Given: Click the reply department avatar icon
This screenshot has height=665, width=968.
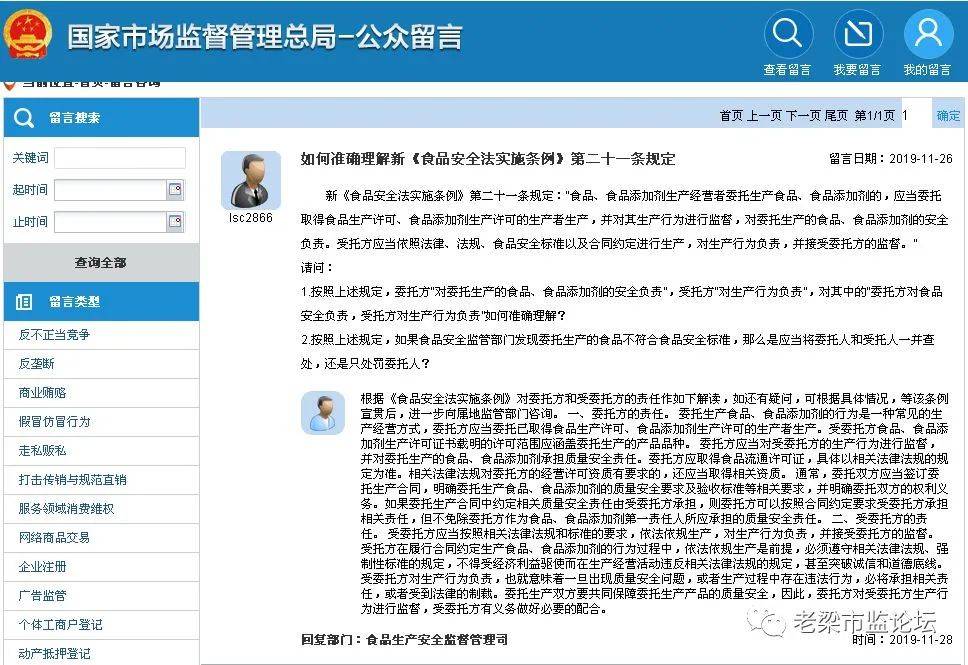Looking at the screenshot, I should click(324, 412).
